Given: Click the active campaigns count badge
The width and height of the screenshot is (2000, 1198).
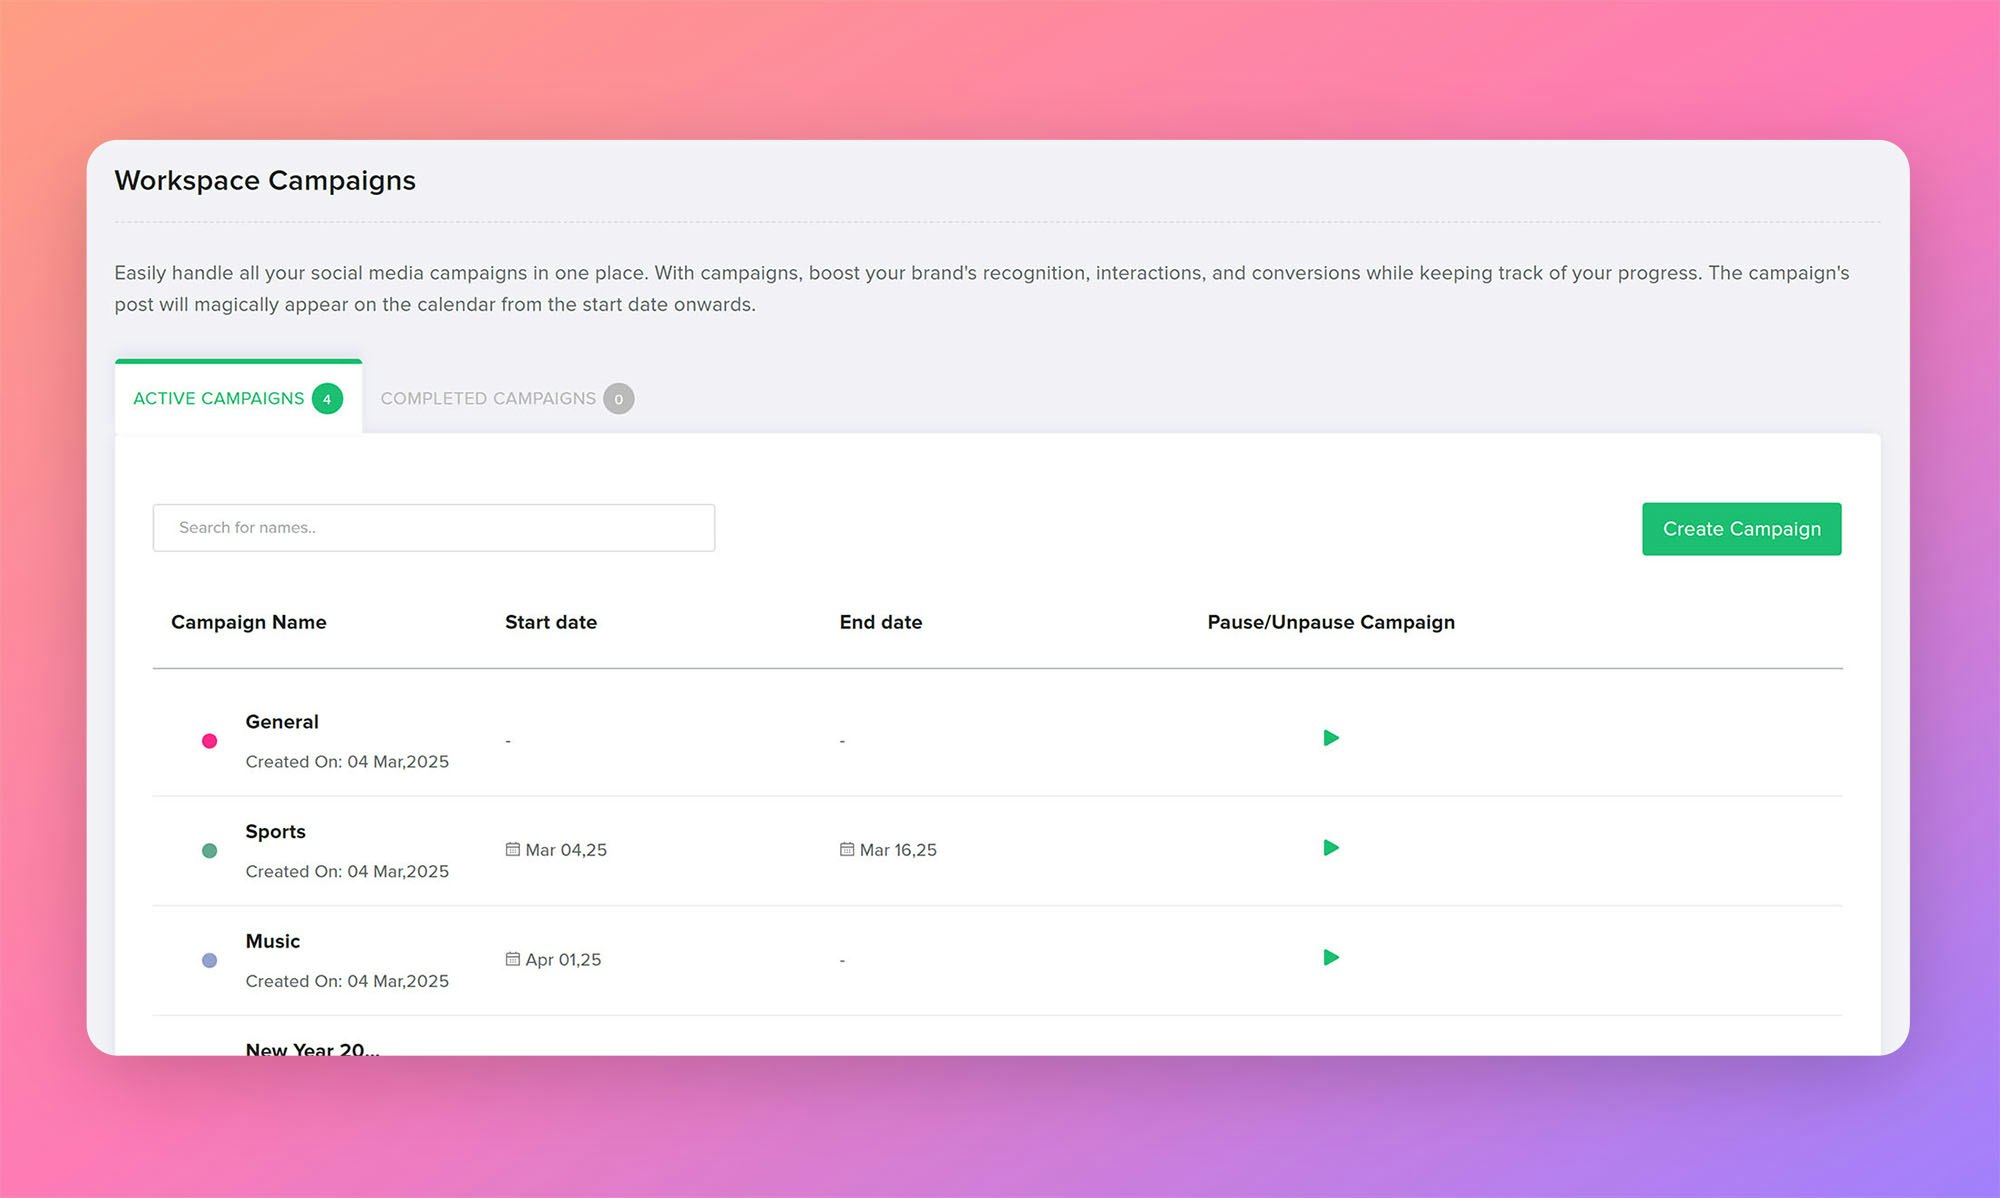Looking at the screenshot, I should [327, 399].
